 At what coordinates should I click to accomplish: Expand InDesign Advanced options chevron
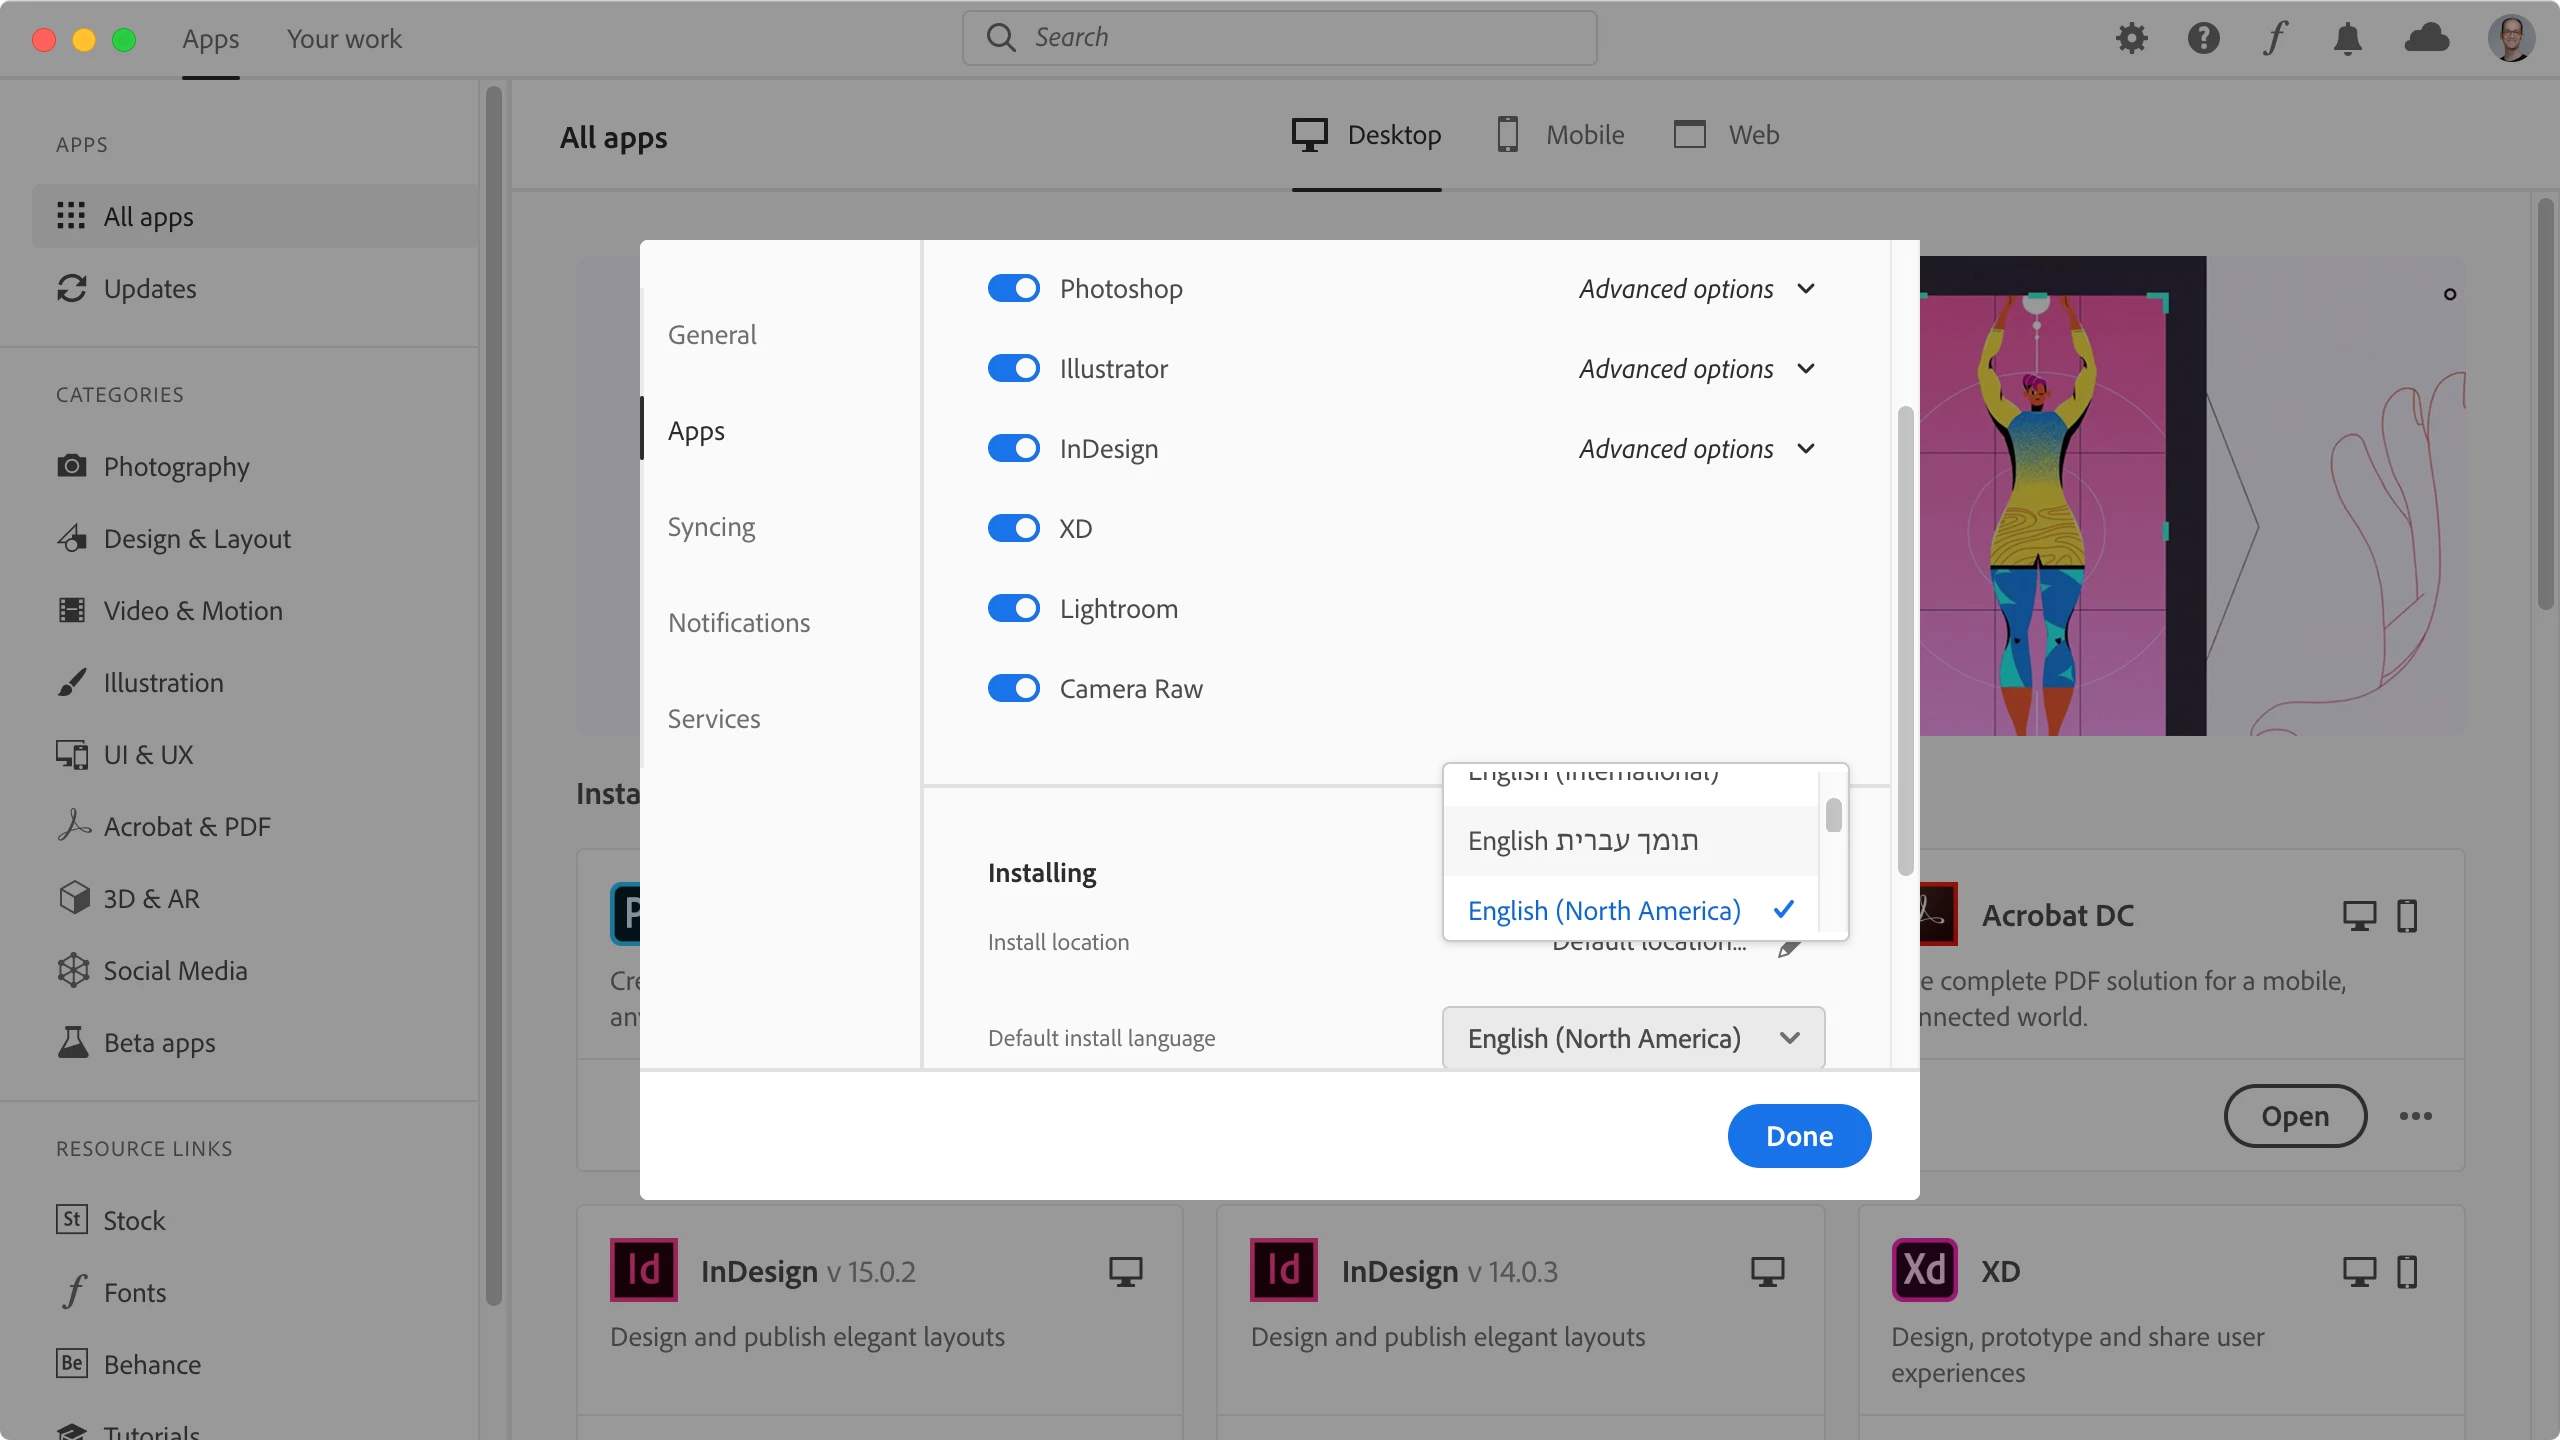[1806, 449]
